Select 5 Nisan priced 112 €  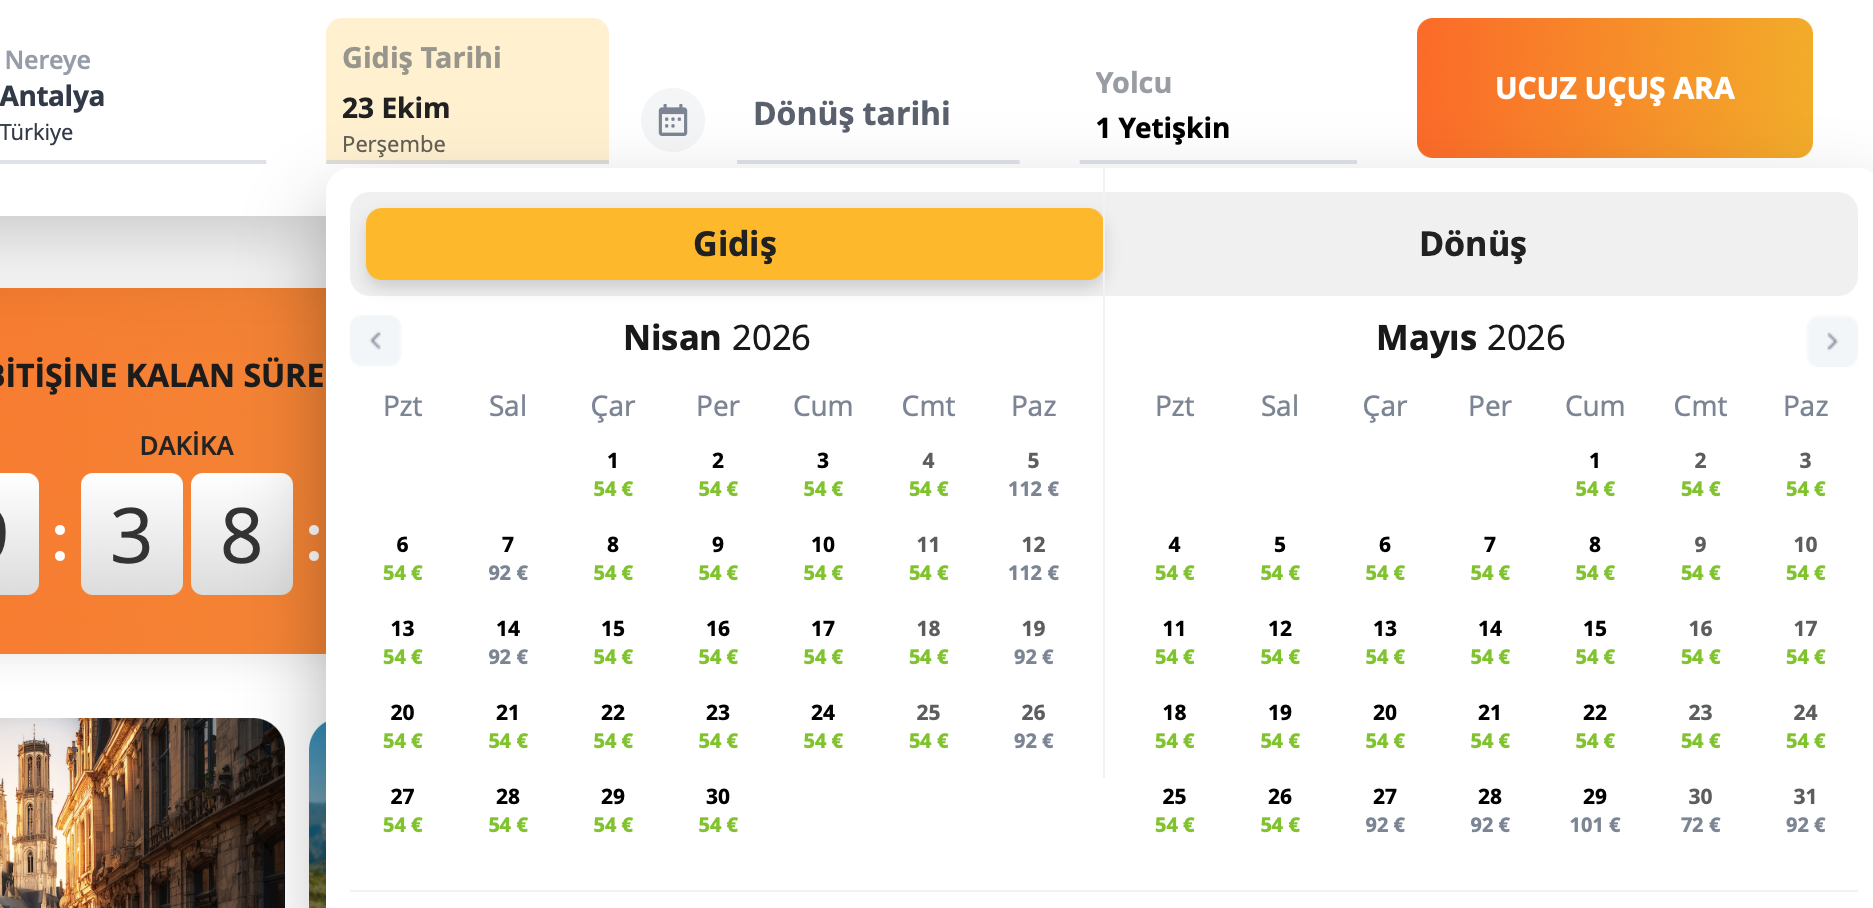(x=1033, y=474)
